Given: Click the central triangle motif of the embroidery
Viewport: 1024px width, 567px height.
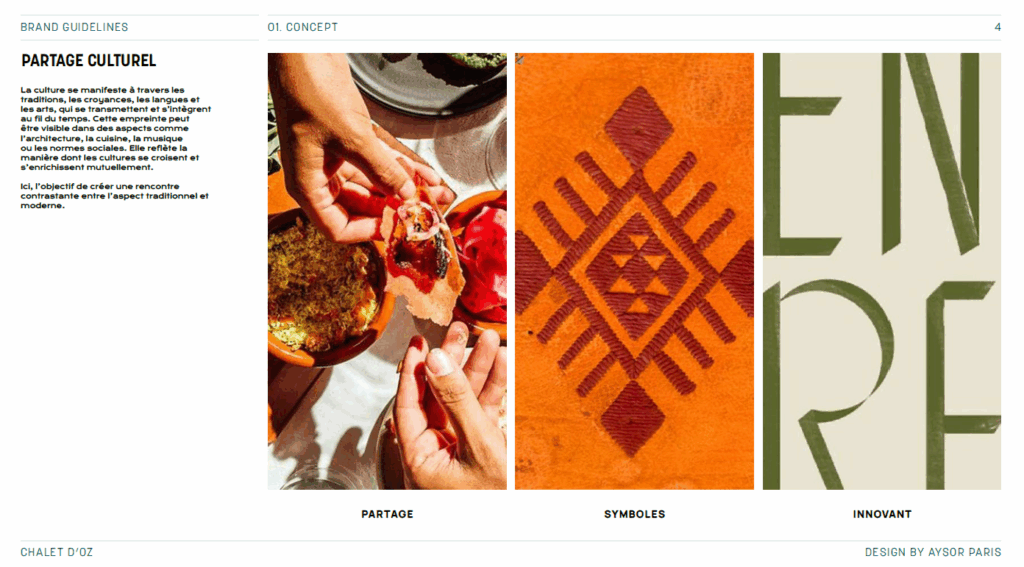Looking at the screenshot, I should point(637,273).
